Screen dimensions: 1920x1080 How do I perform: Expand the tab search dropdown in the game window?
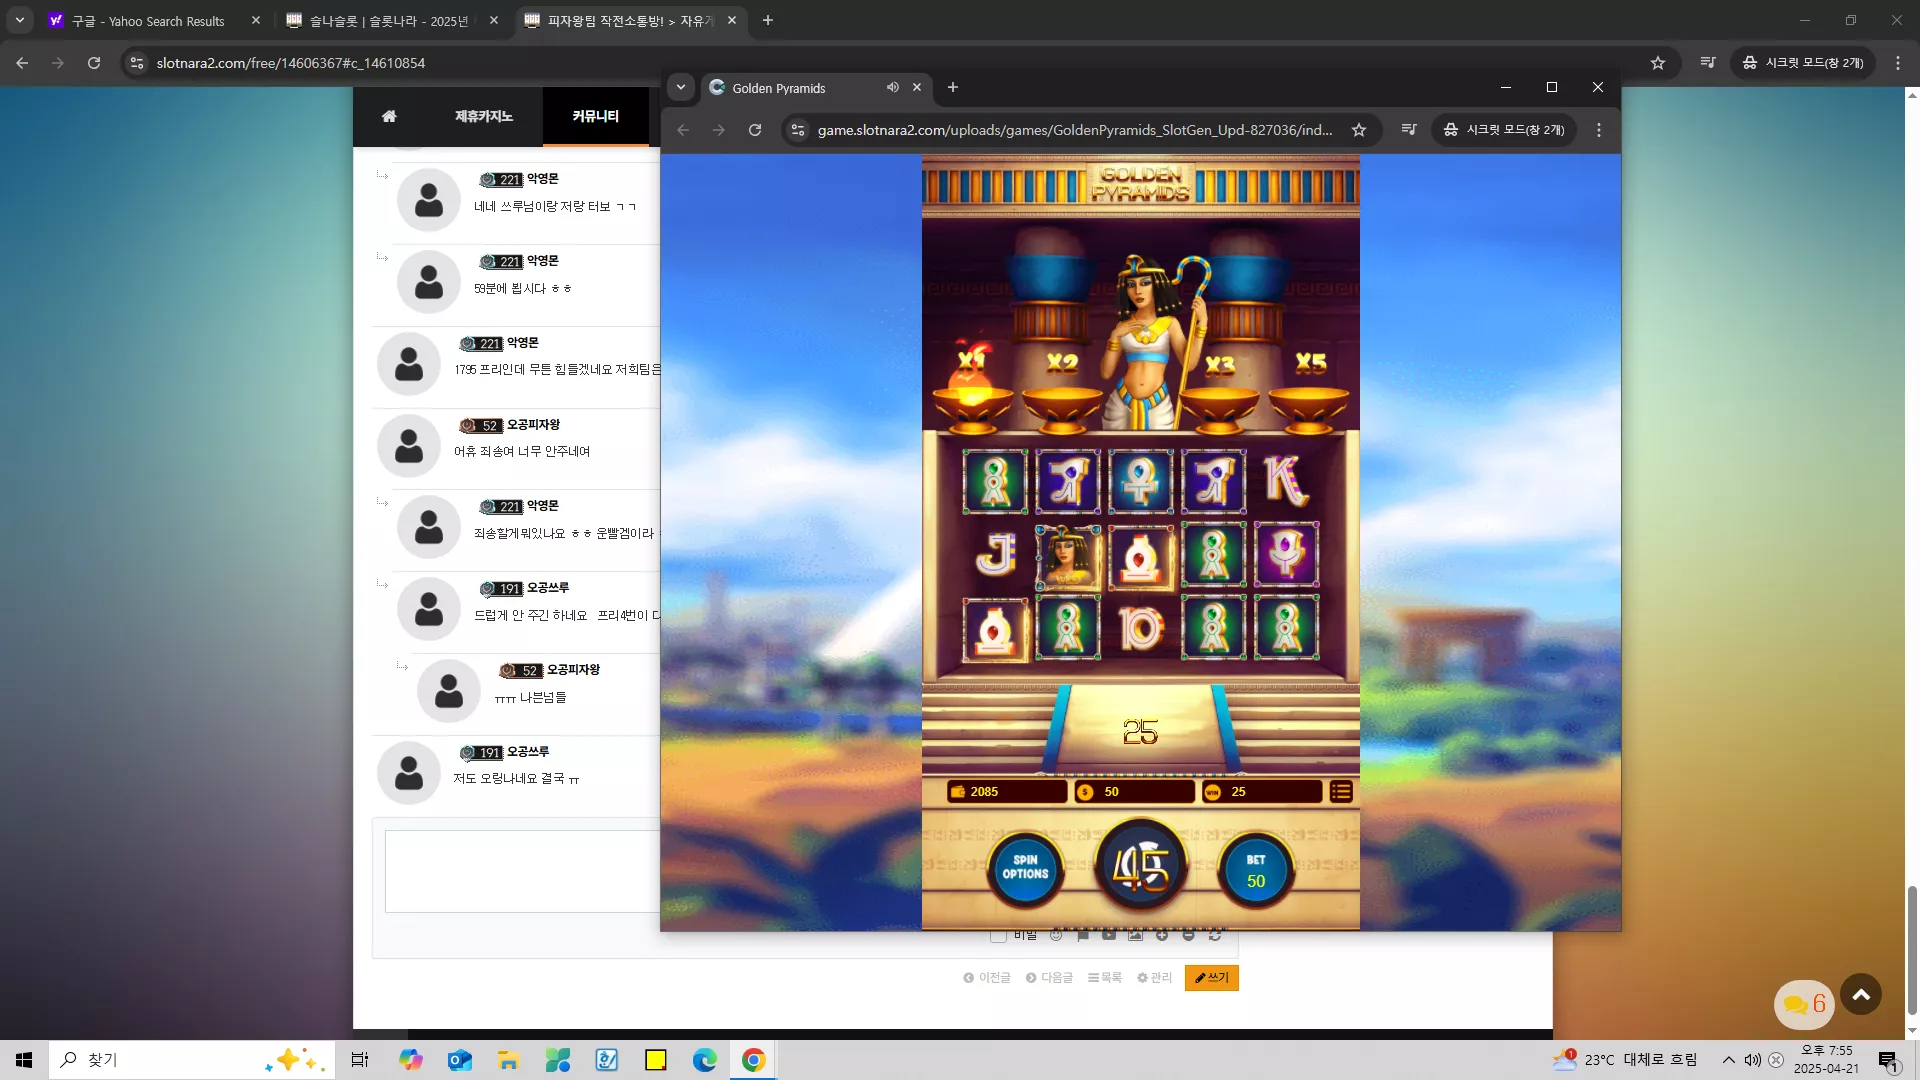681,88
